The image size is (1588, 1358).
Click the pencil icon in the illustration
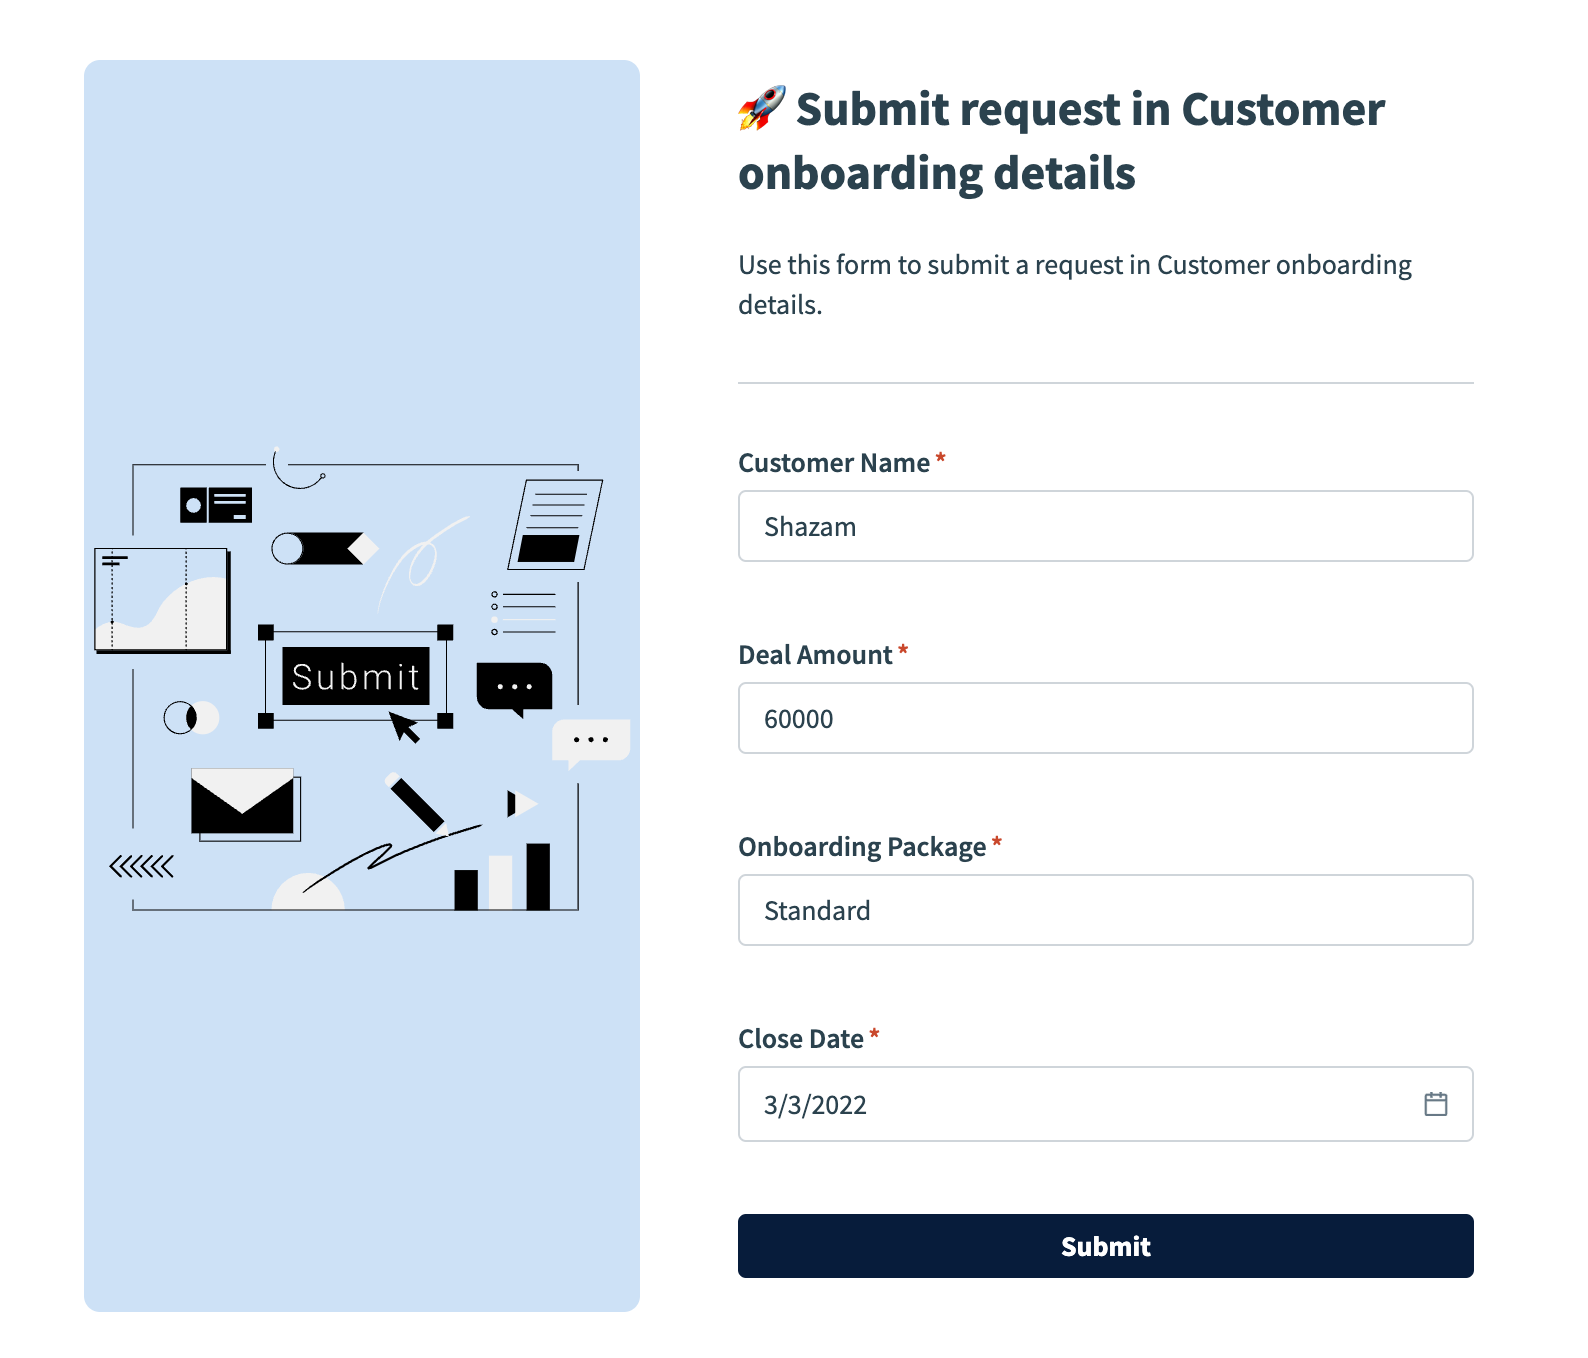click(x=416, y=800)
